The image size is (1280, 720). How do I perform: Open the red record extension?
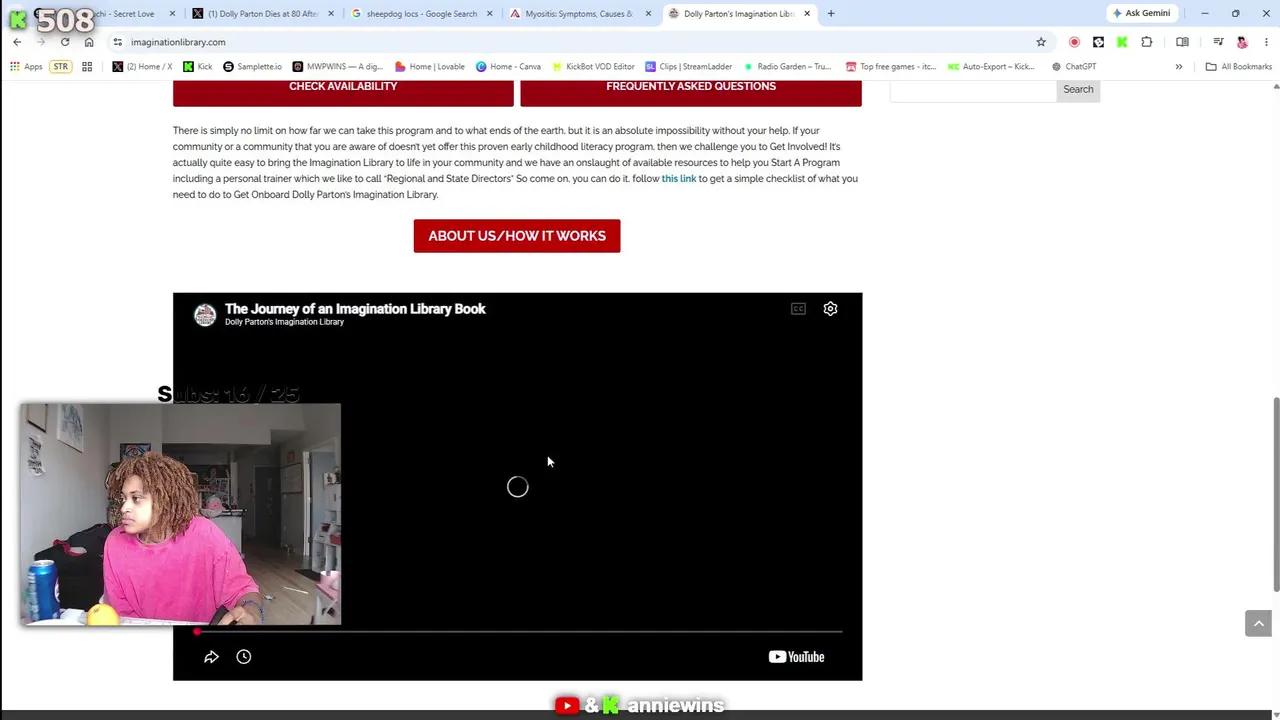point(1074,42)
